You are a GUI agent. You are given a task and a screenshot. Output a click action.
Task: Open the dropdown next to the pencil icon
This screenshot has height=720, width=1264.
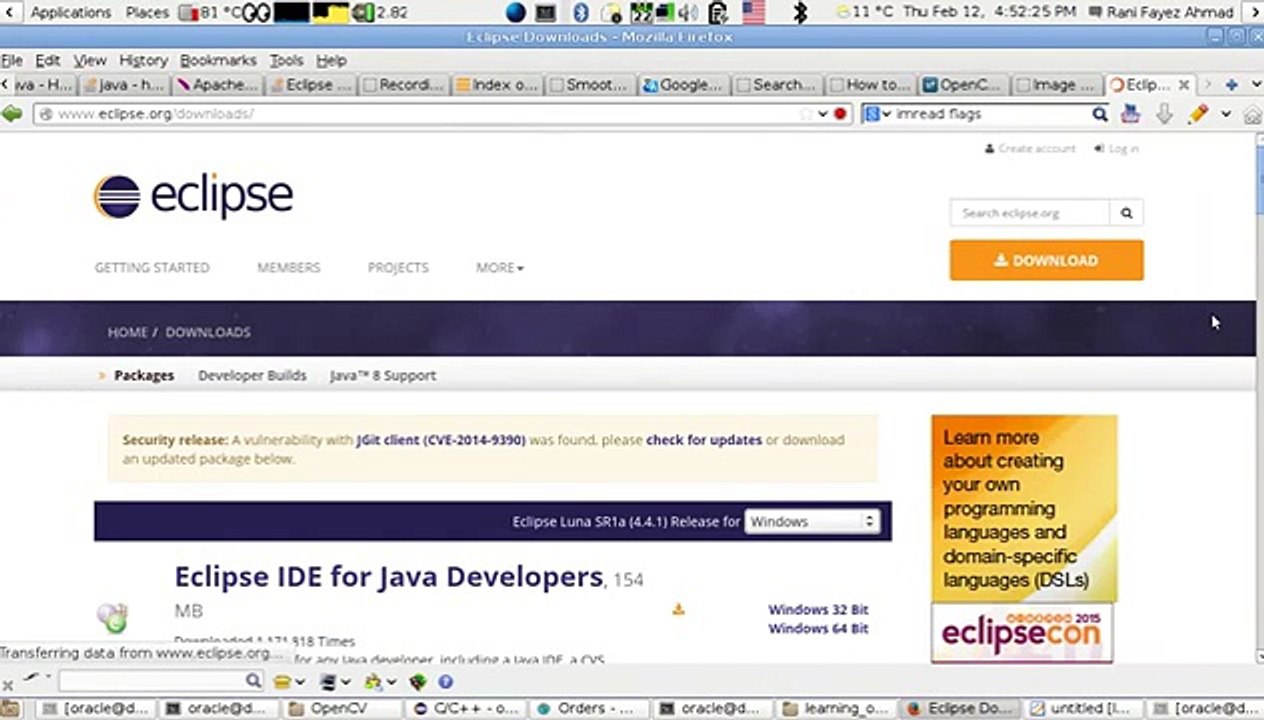[1225, 114]
